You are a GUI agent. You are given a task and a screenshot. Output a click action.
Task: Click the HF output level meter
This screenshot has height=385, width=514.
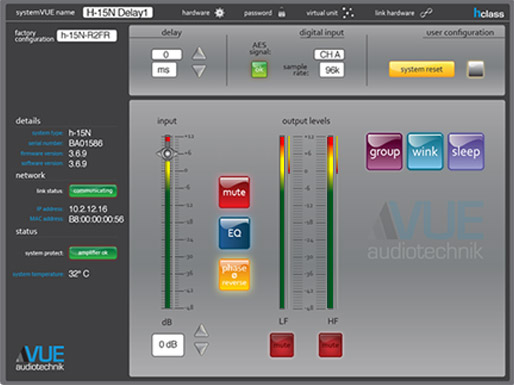(x=330, y=222)
